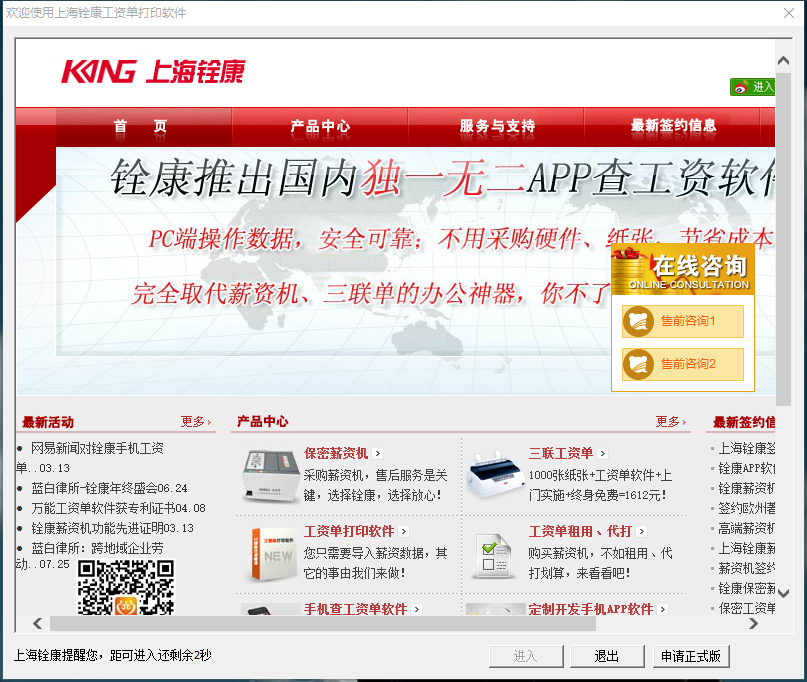Click arrow icon next to 三联工资单
This screenshot has width=807, height=682.
[x=603, y=453]
